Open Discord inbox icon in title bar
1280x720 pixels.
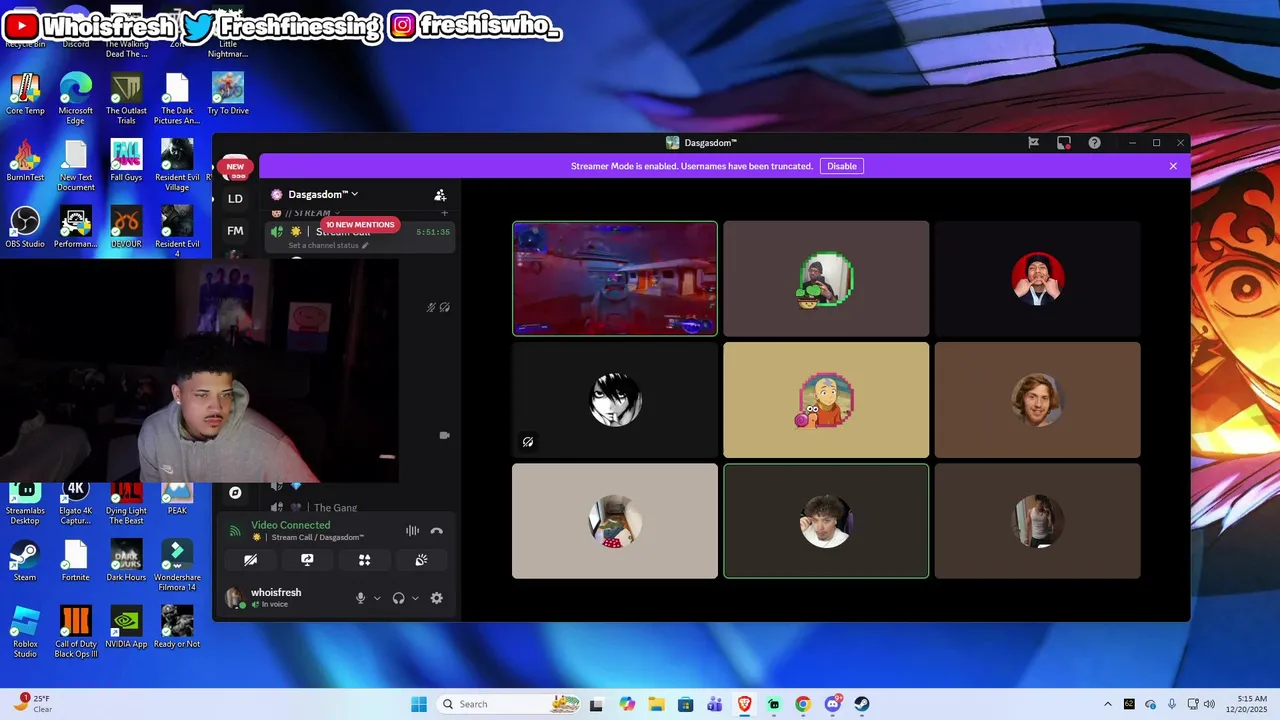(x=1064, y=143)
